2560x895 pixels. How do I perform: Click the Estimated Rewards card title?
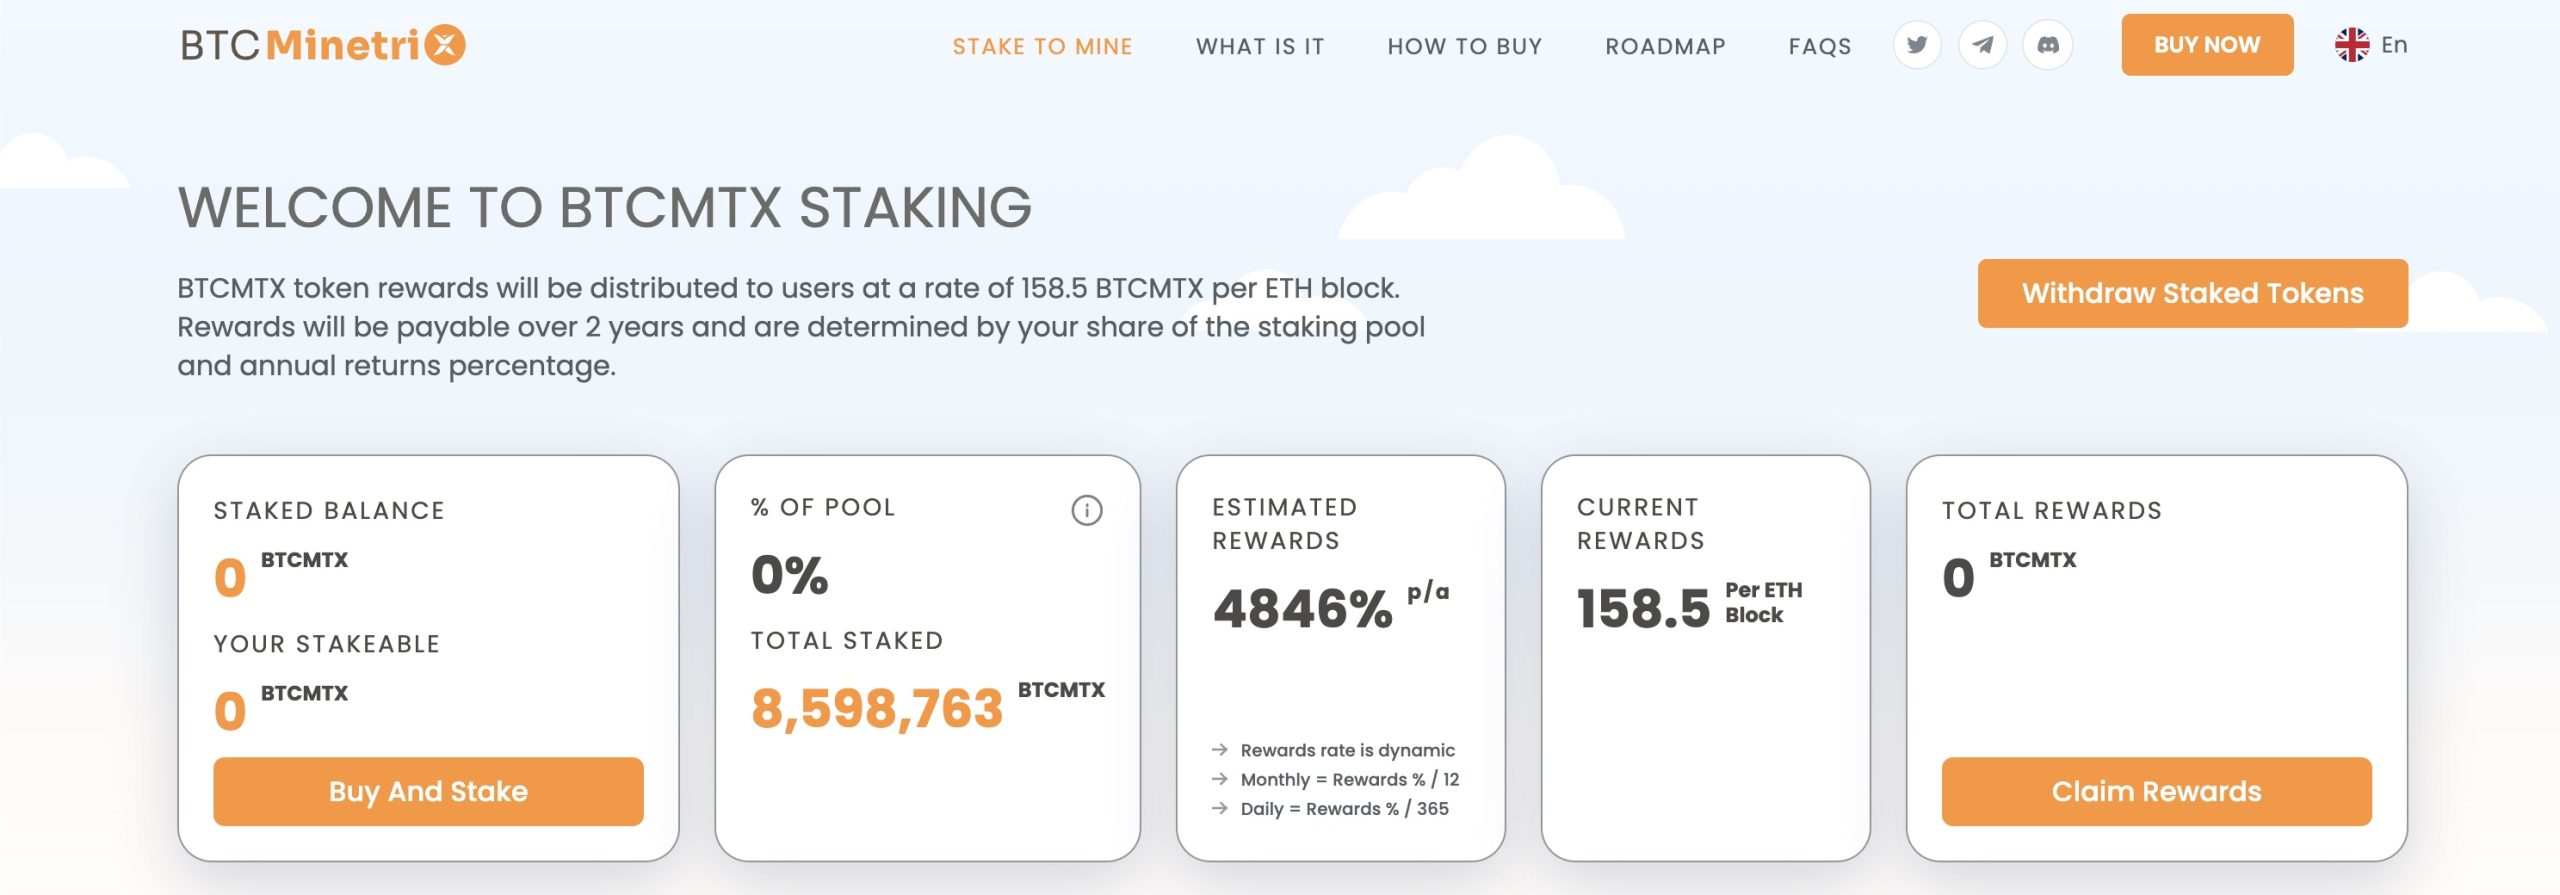(1285, 524)
